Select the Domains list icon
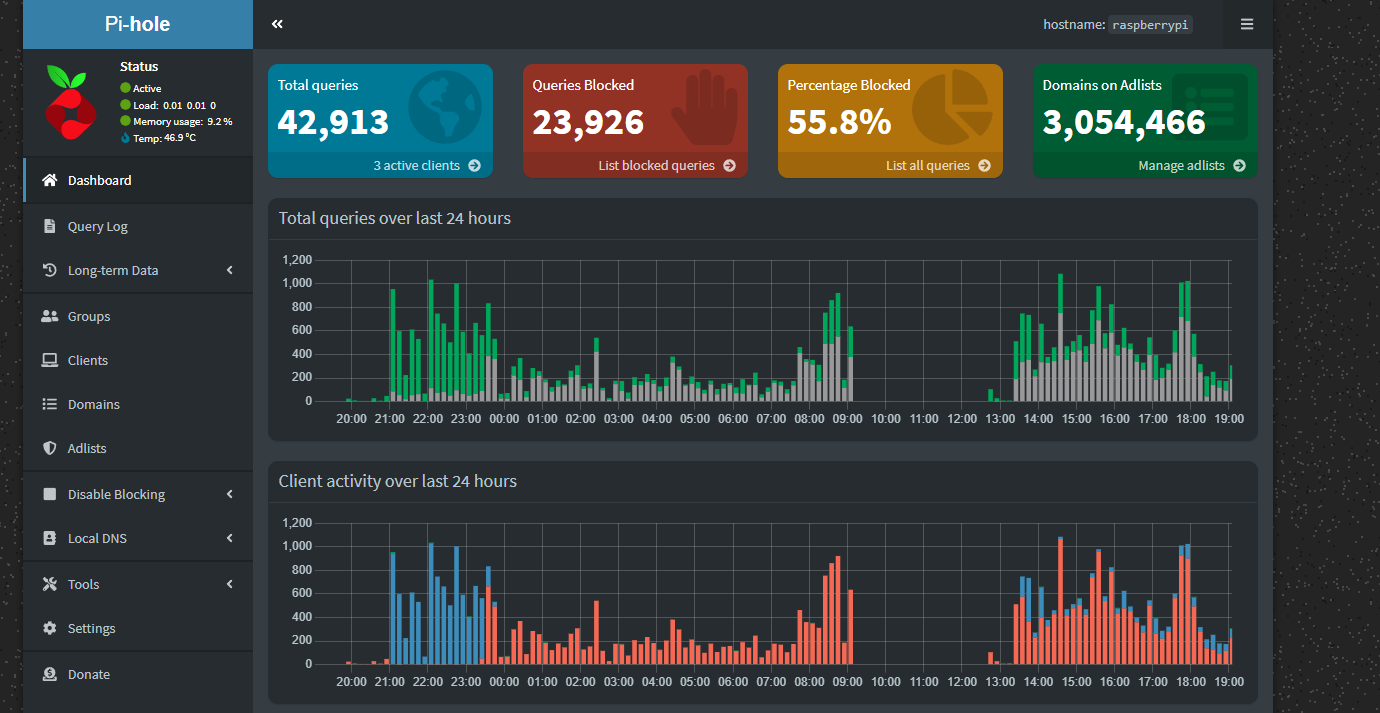The image size is (1380, 713). click(49, 404)
